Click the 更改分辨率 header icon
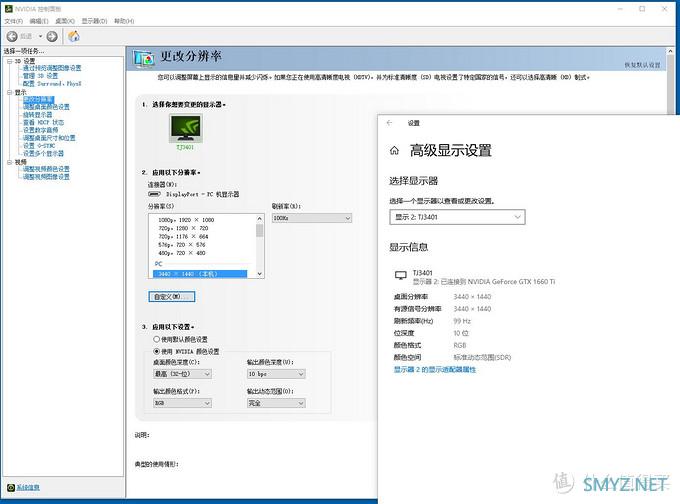 pos(144,58)
